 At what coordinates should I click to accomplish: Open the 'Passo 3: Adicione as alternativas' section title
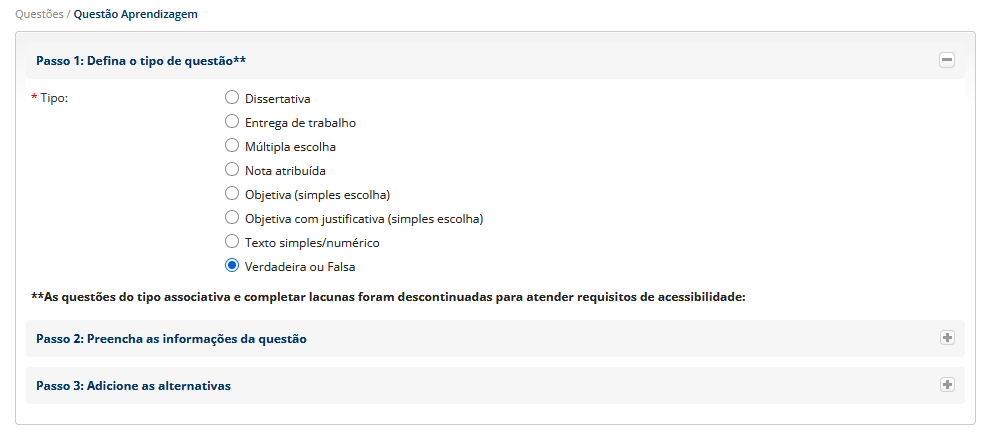point(133,386)
